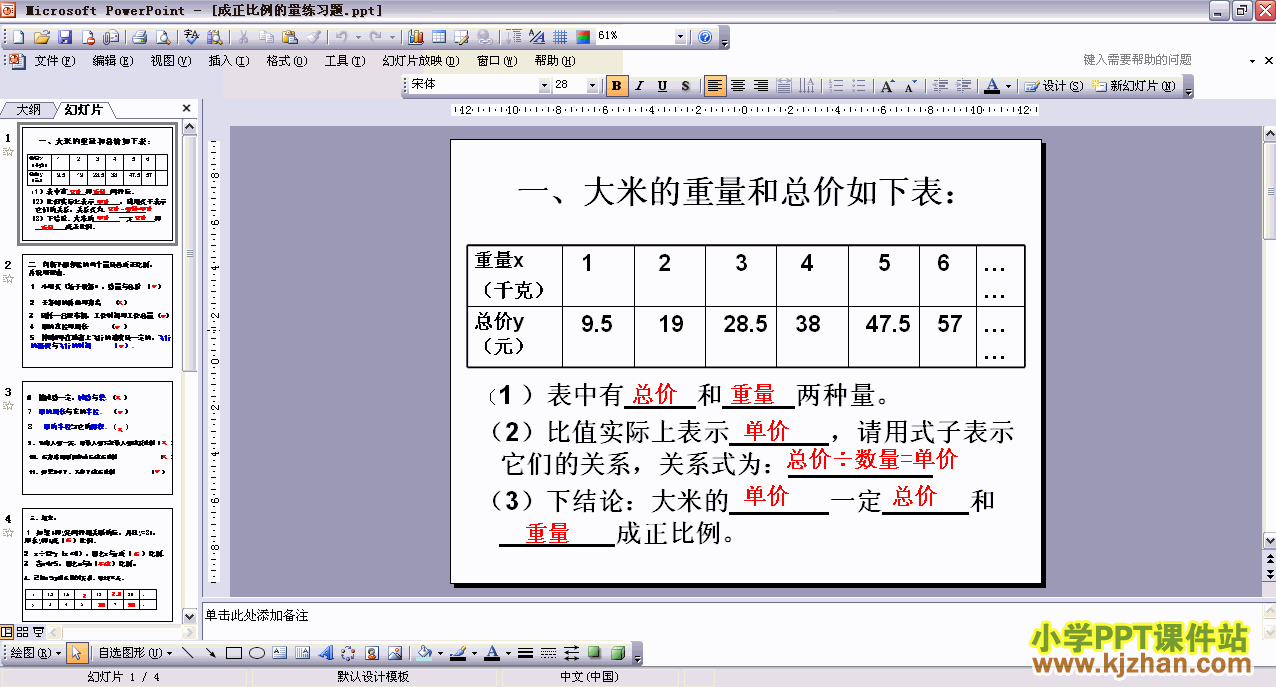Select the Oval drawing tool
The height and width of the screenshot is (687, 1276).
pyautogui.click(x=256, y=653)
